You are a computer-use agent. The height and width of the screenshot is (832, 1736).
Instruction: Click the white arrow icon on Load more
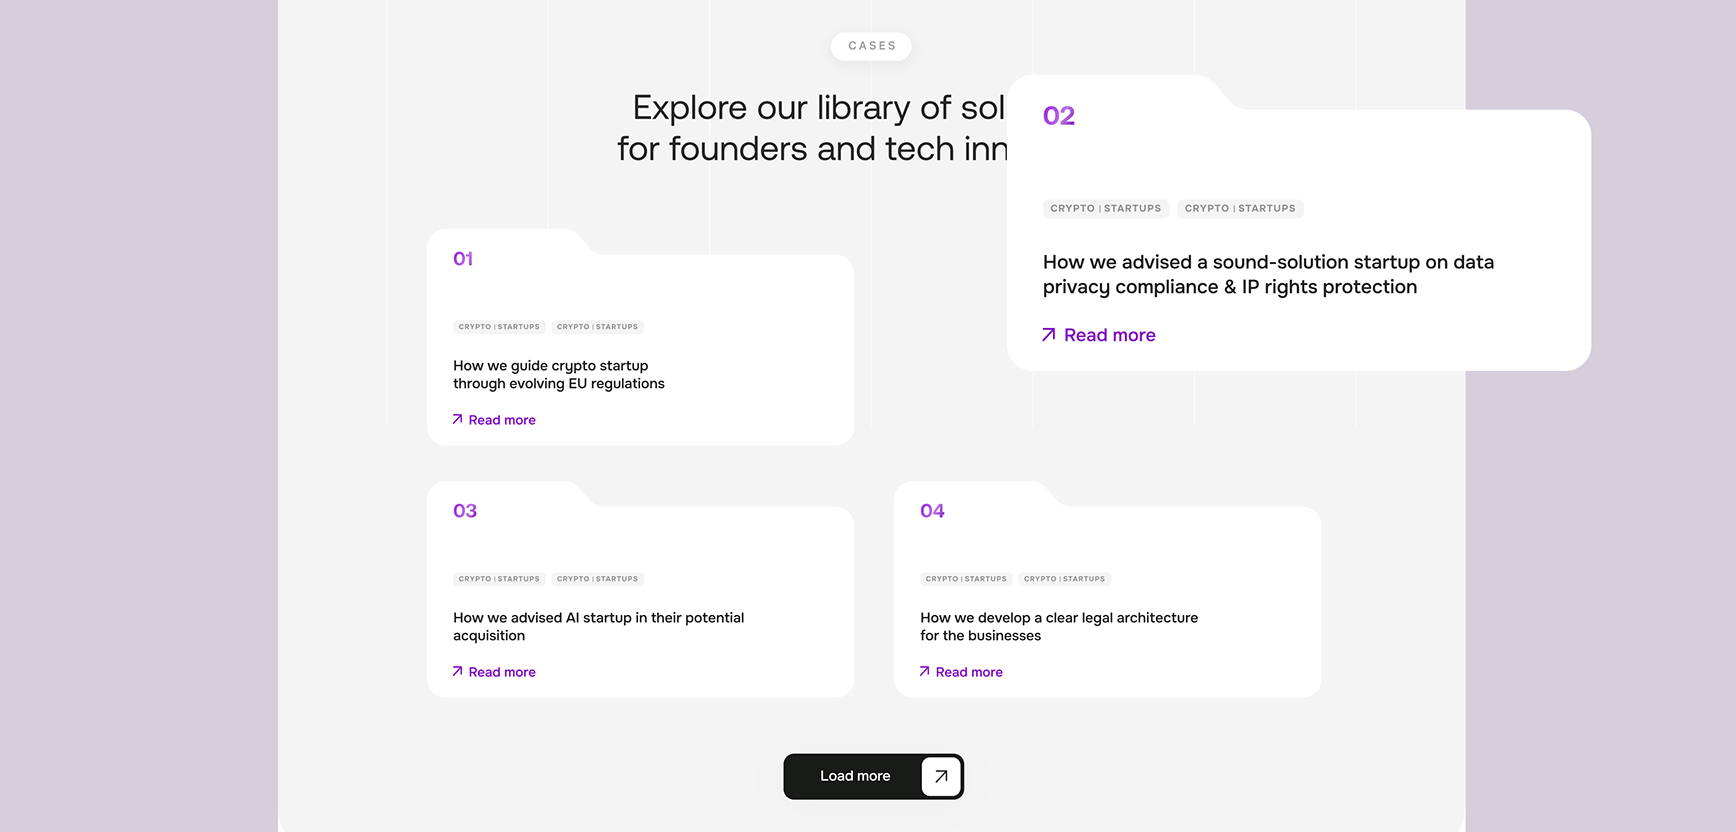tap(941, 776)
